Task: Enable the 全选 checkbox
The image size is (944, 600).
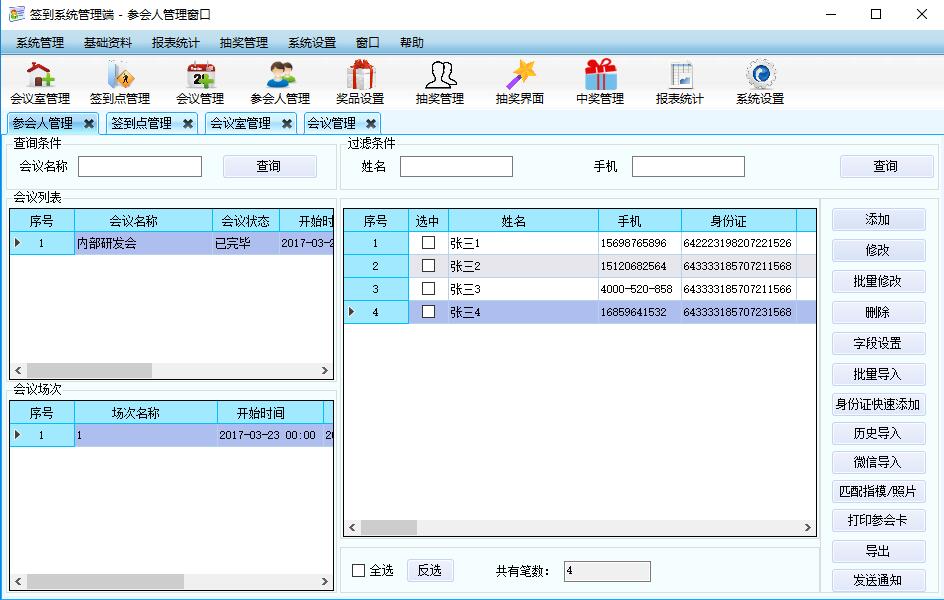Action: point(359,571)
